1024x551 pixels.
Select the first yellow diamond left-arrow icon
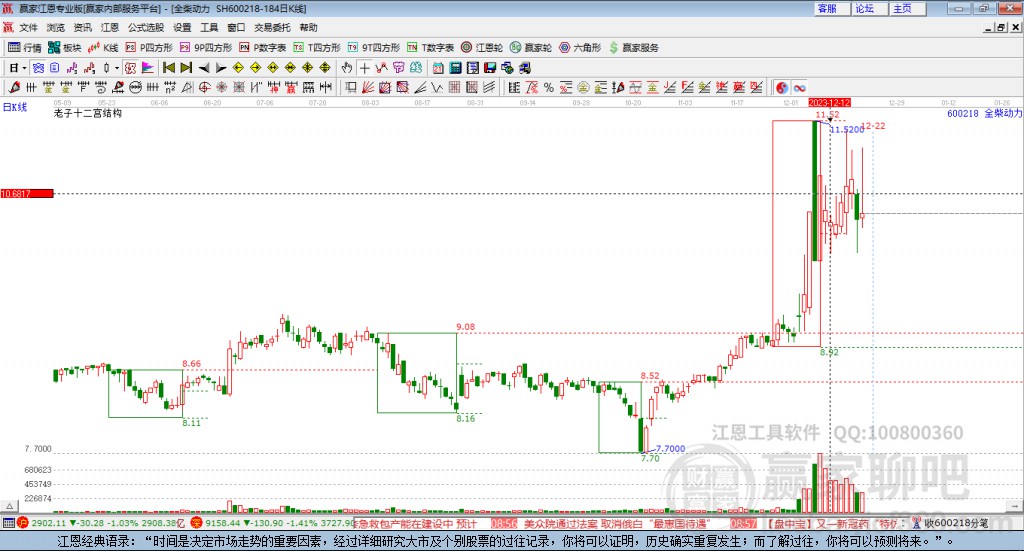click(238, 68)
